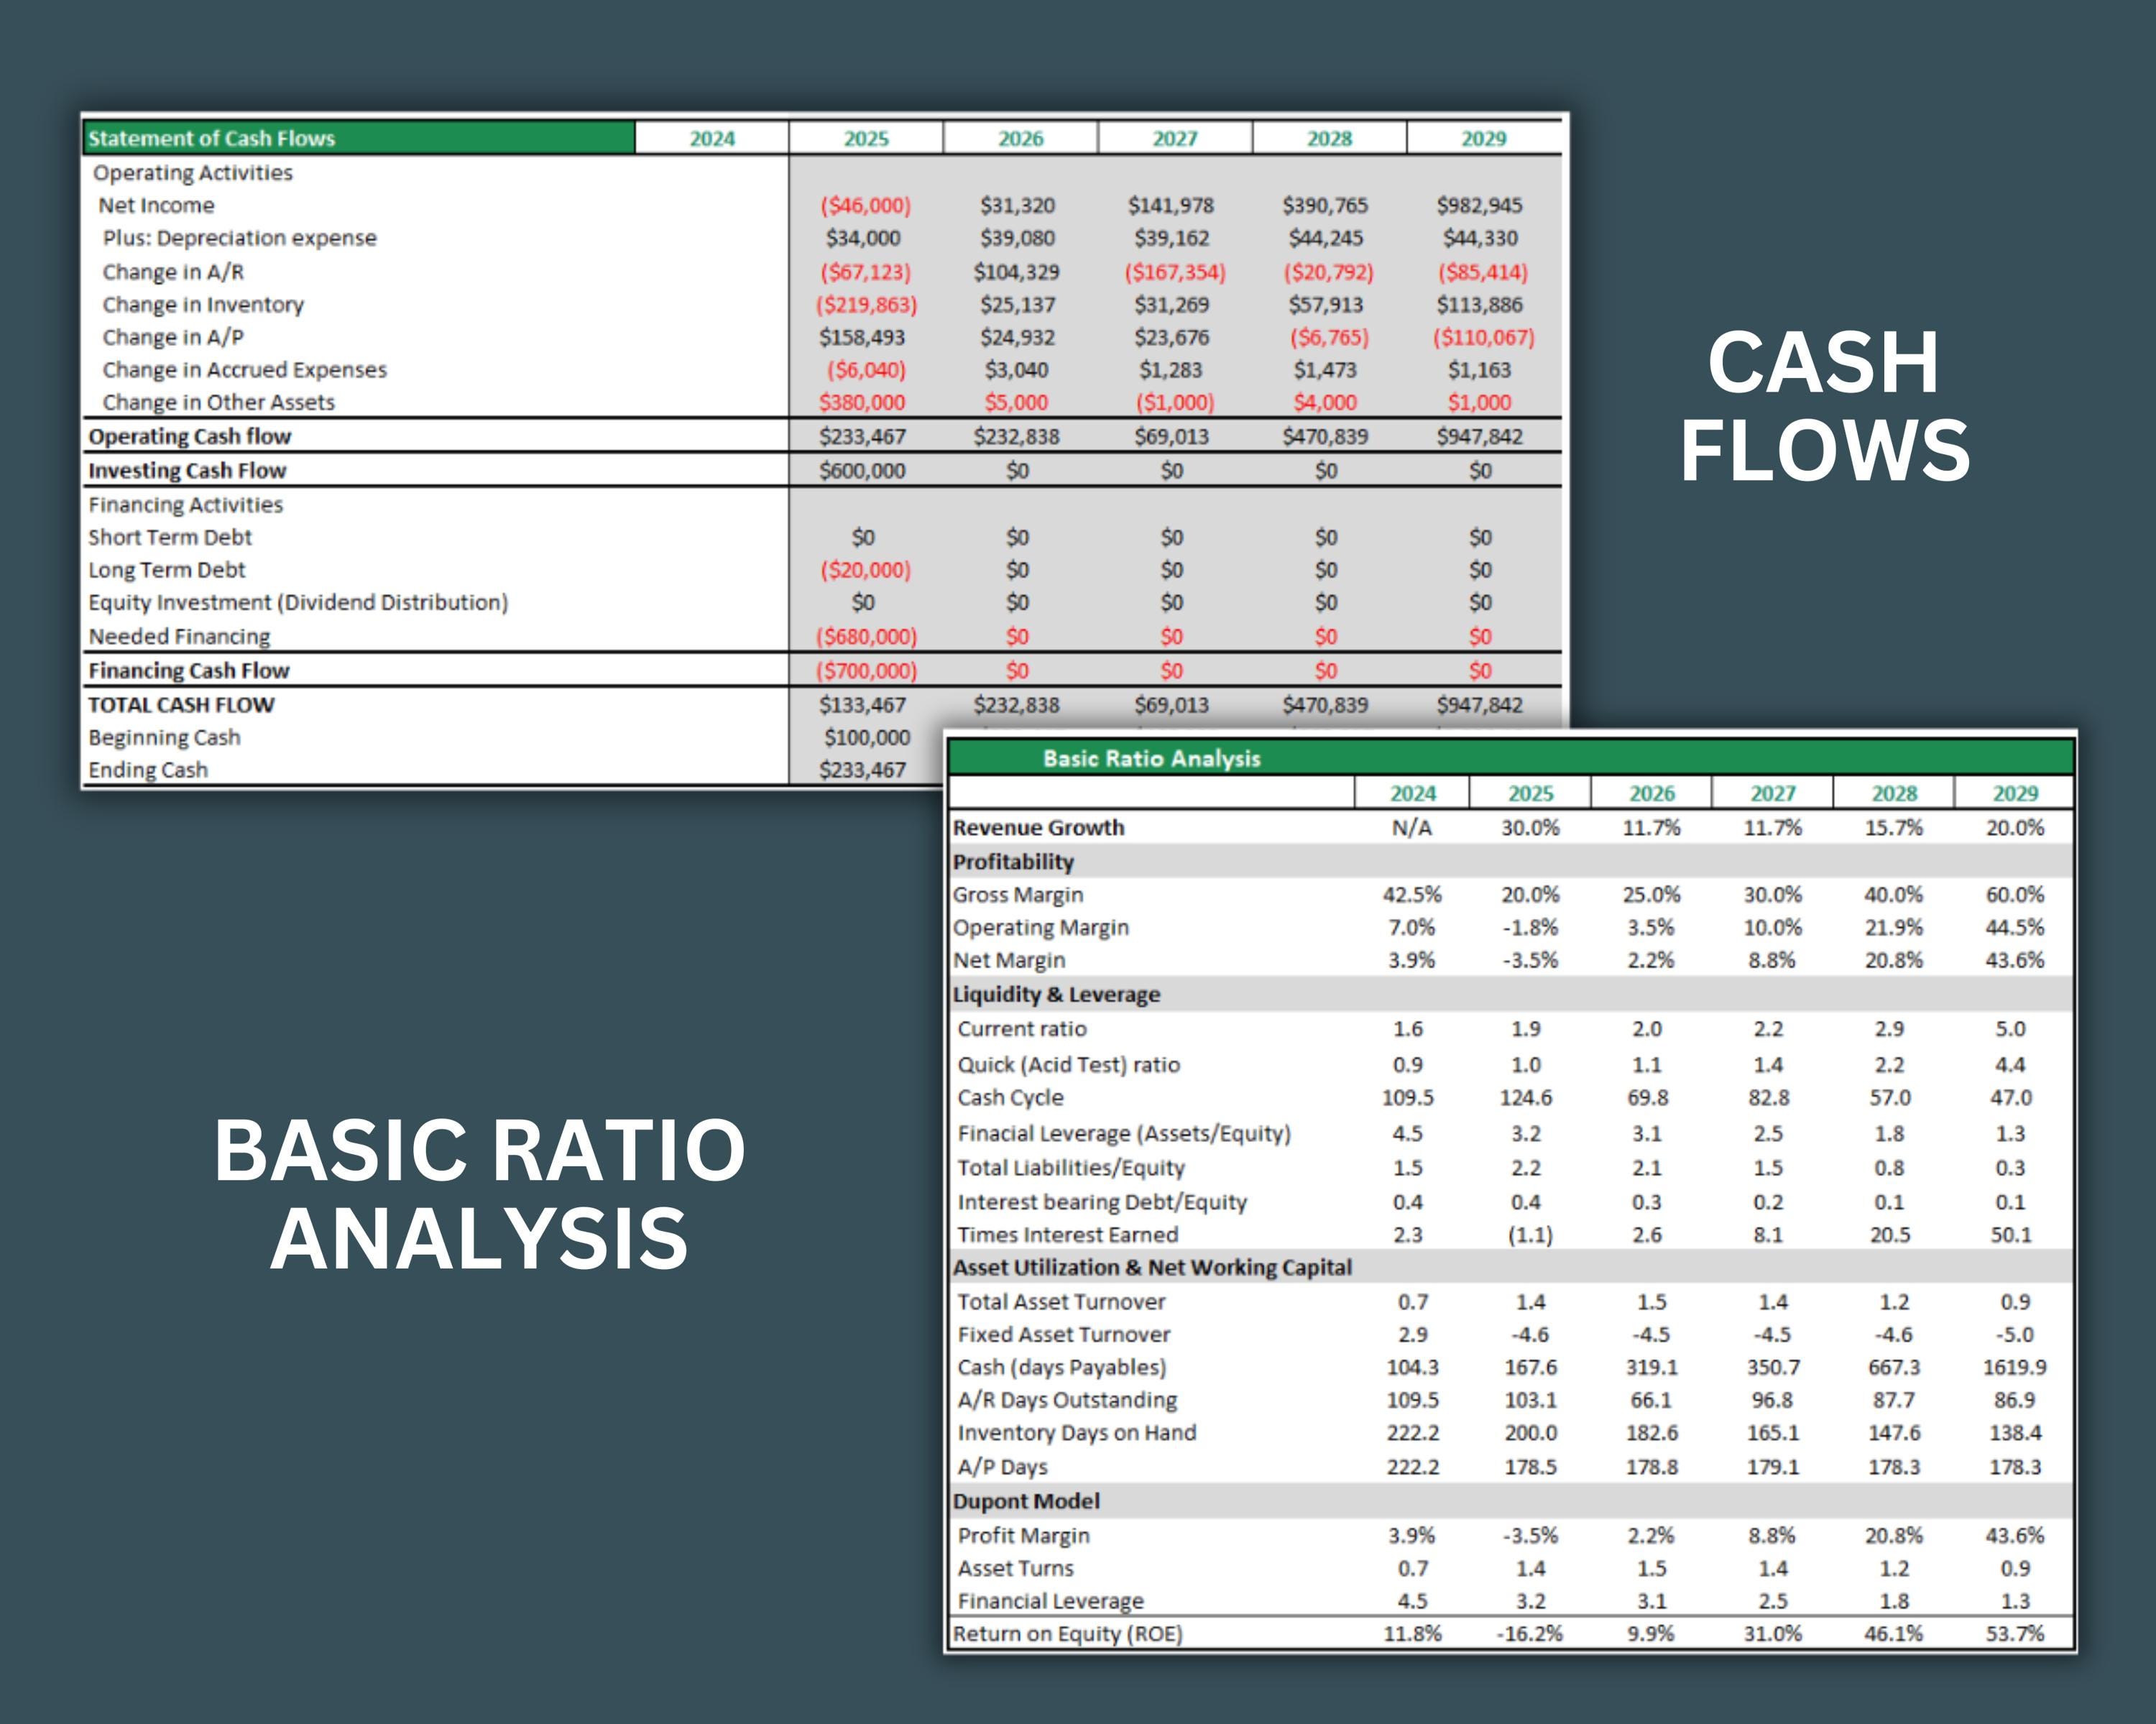Click the Gross Margin 2029 value 60.0%
Image resolution: width=2156 pixels, height=1724 pixels.
coord(2016,895)
